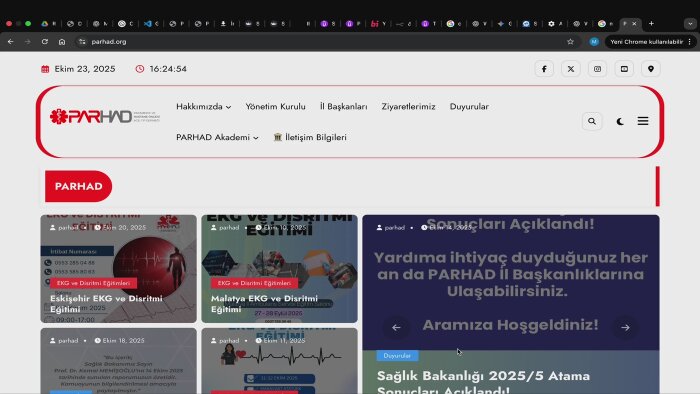
Task: Click the category tag on Eskişehir card
Action: [93, 283]
